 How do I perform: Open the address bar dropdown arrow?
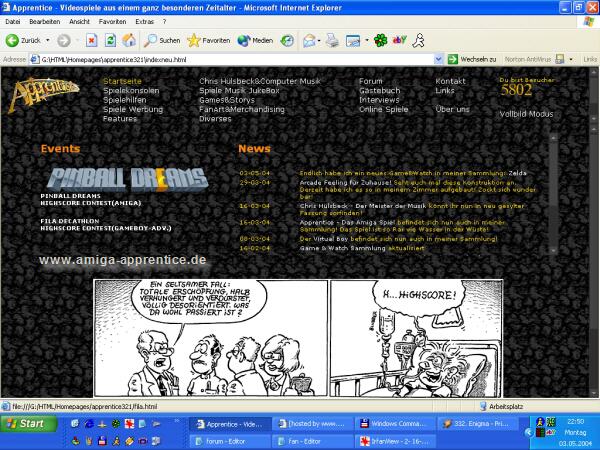pos(439,59)
